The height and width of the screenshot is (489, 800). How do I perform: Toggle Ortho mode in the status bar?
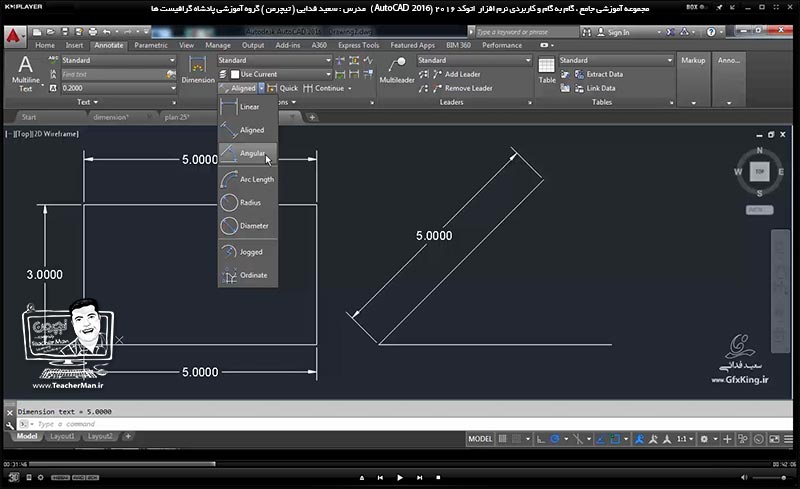541,439
